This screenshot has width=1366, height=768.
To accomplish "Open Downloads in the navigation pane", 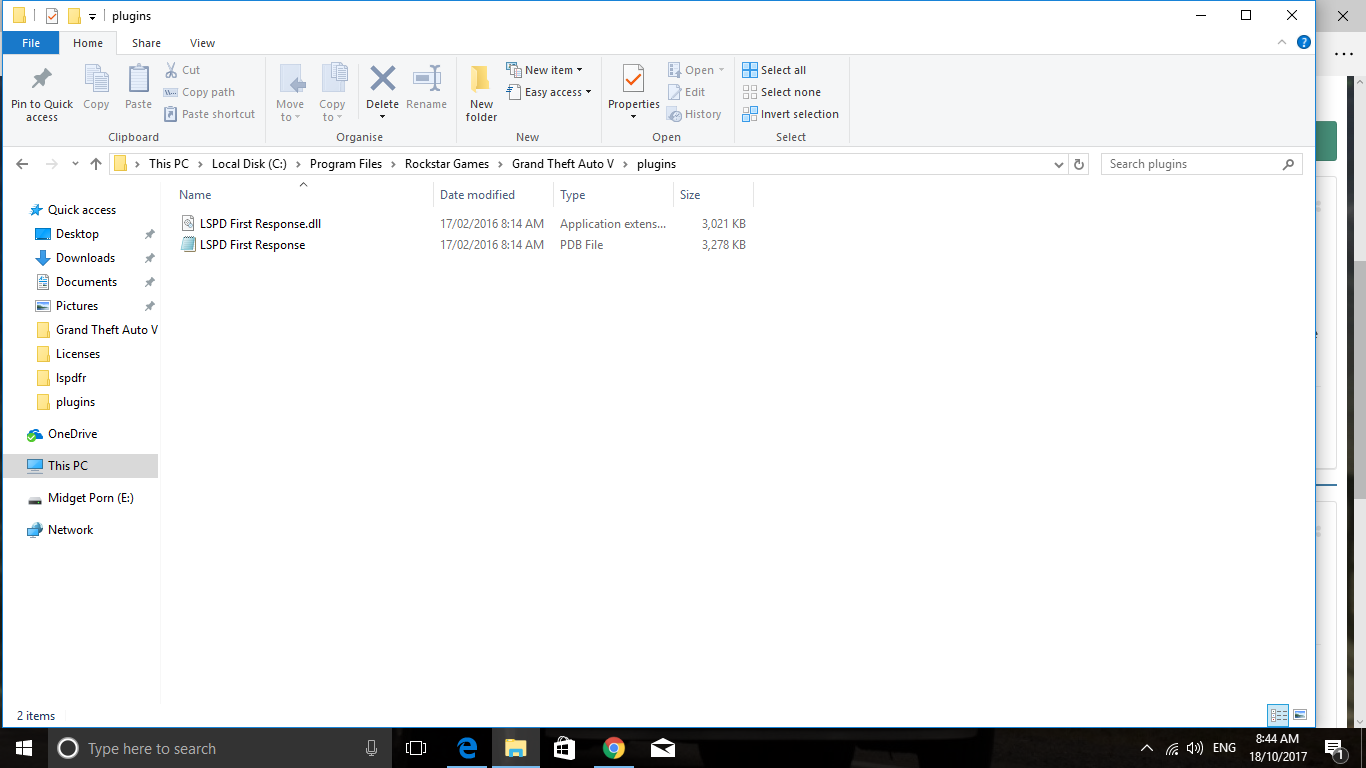I will pos(85,258).
